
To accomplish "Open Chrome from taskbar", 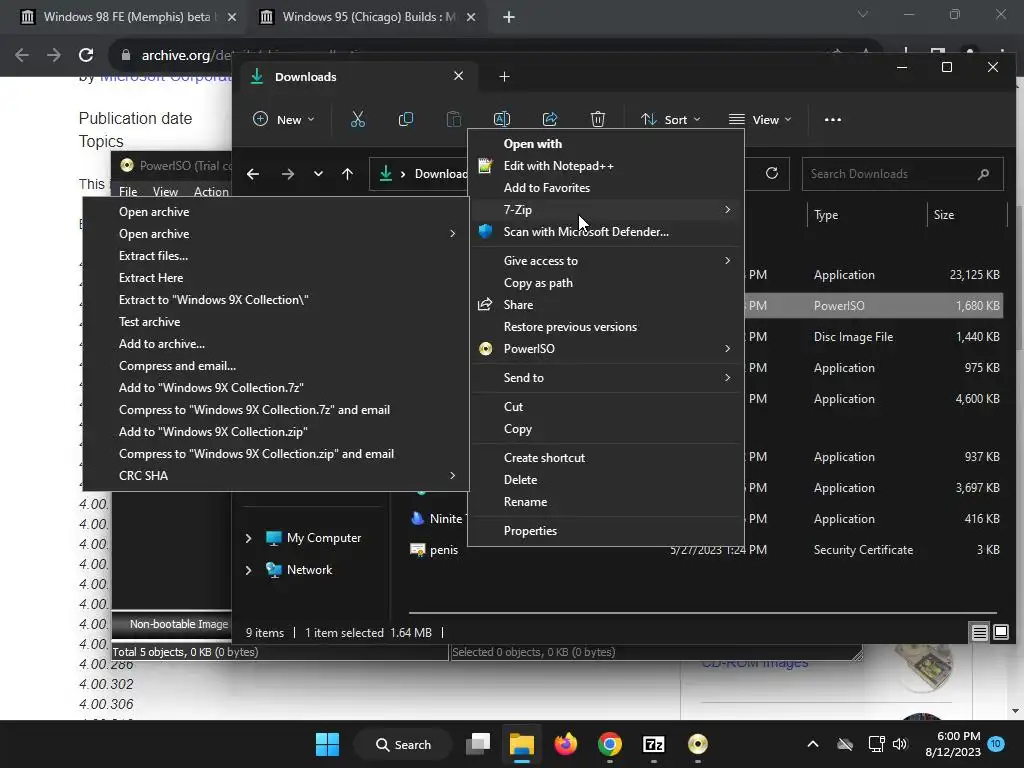I will [x=609, y=744].
